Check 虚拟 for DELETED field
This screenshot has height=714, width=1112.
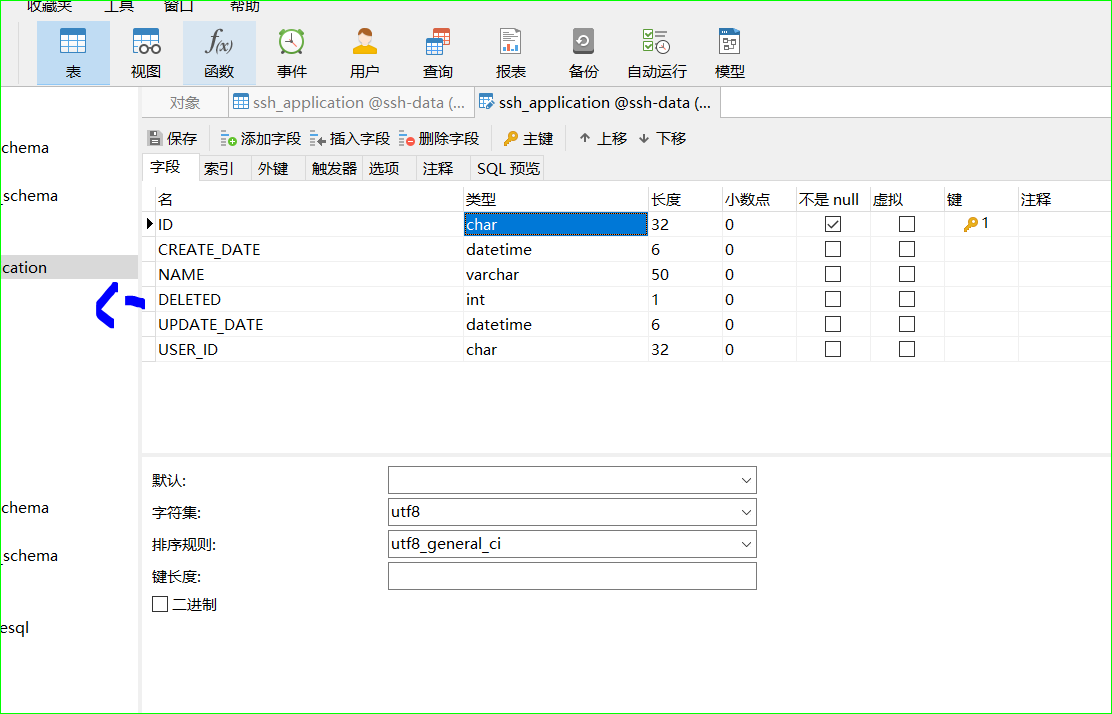point(906,299)
